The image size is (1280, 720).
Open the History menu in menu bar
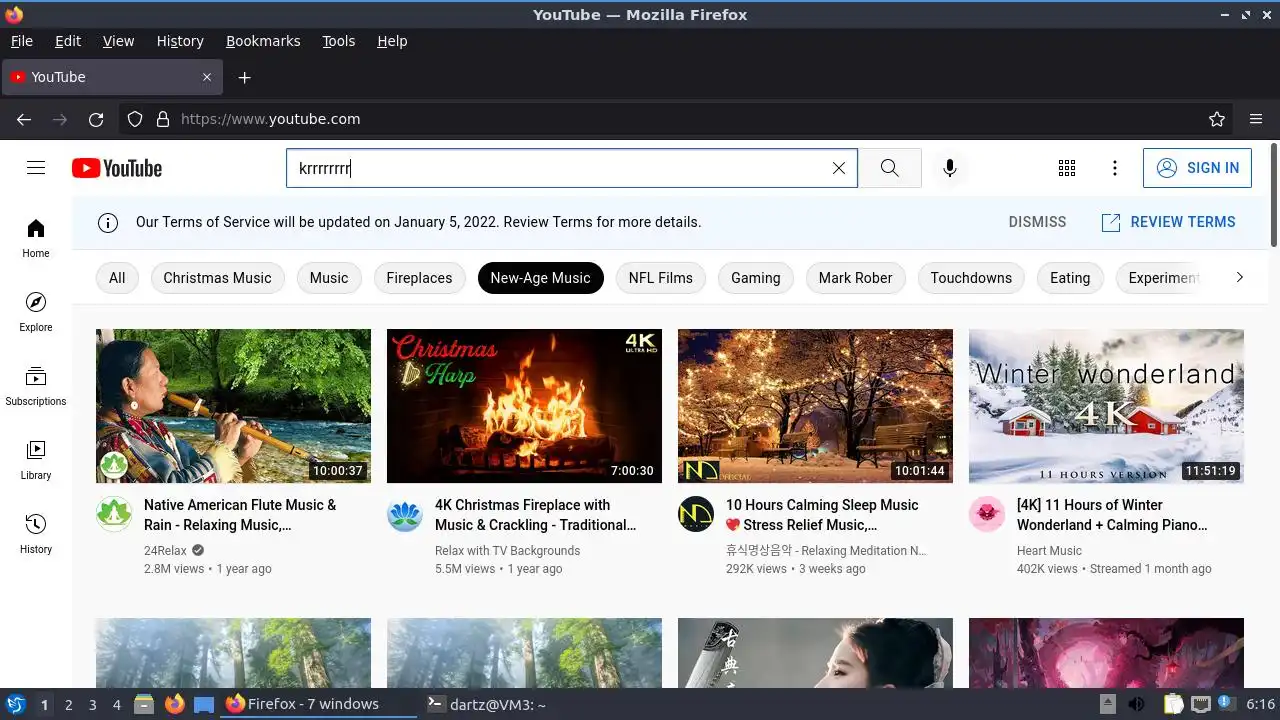tap(180, 41)
